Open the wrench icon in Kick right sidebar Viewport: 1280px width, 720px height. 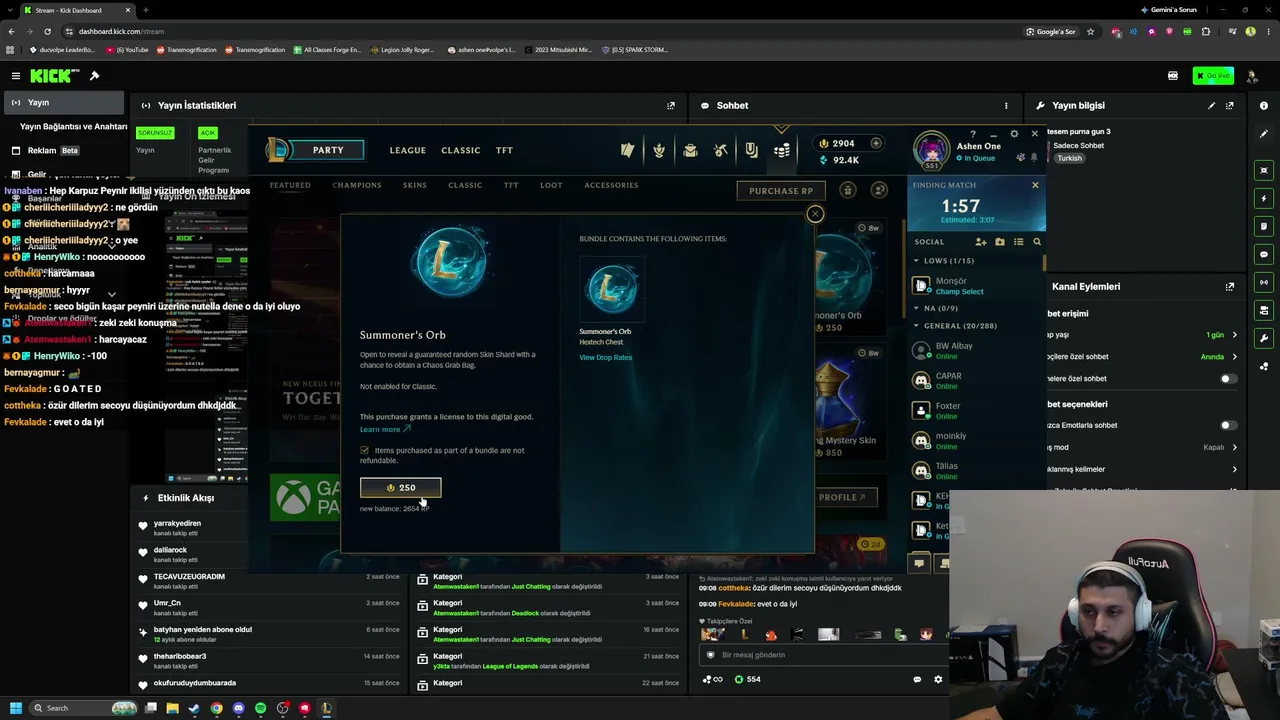[x=1264, y=338]
